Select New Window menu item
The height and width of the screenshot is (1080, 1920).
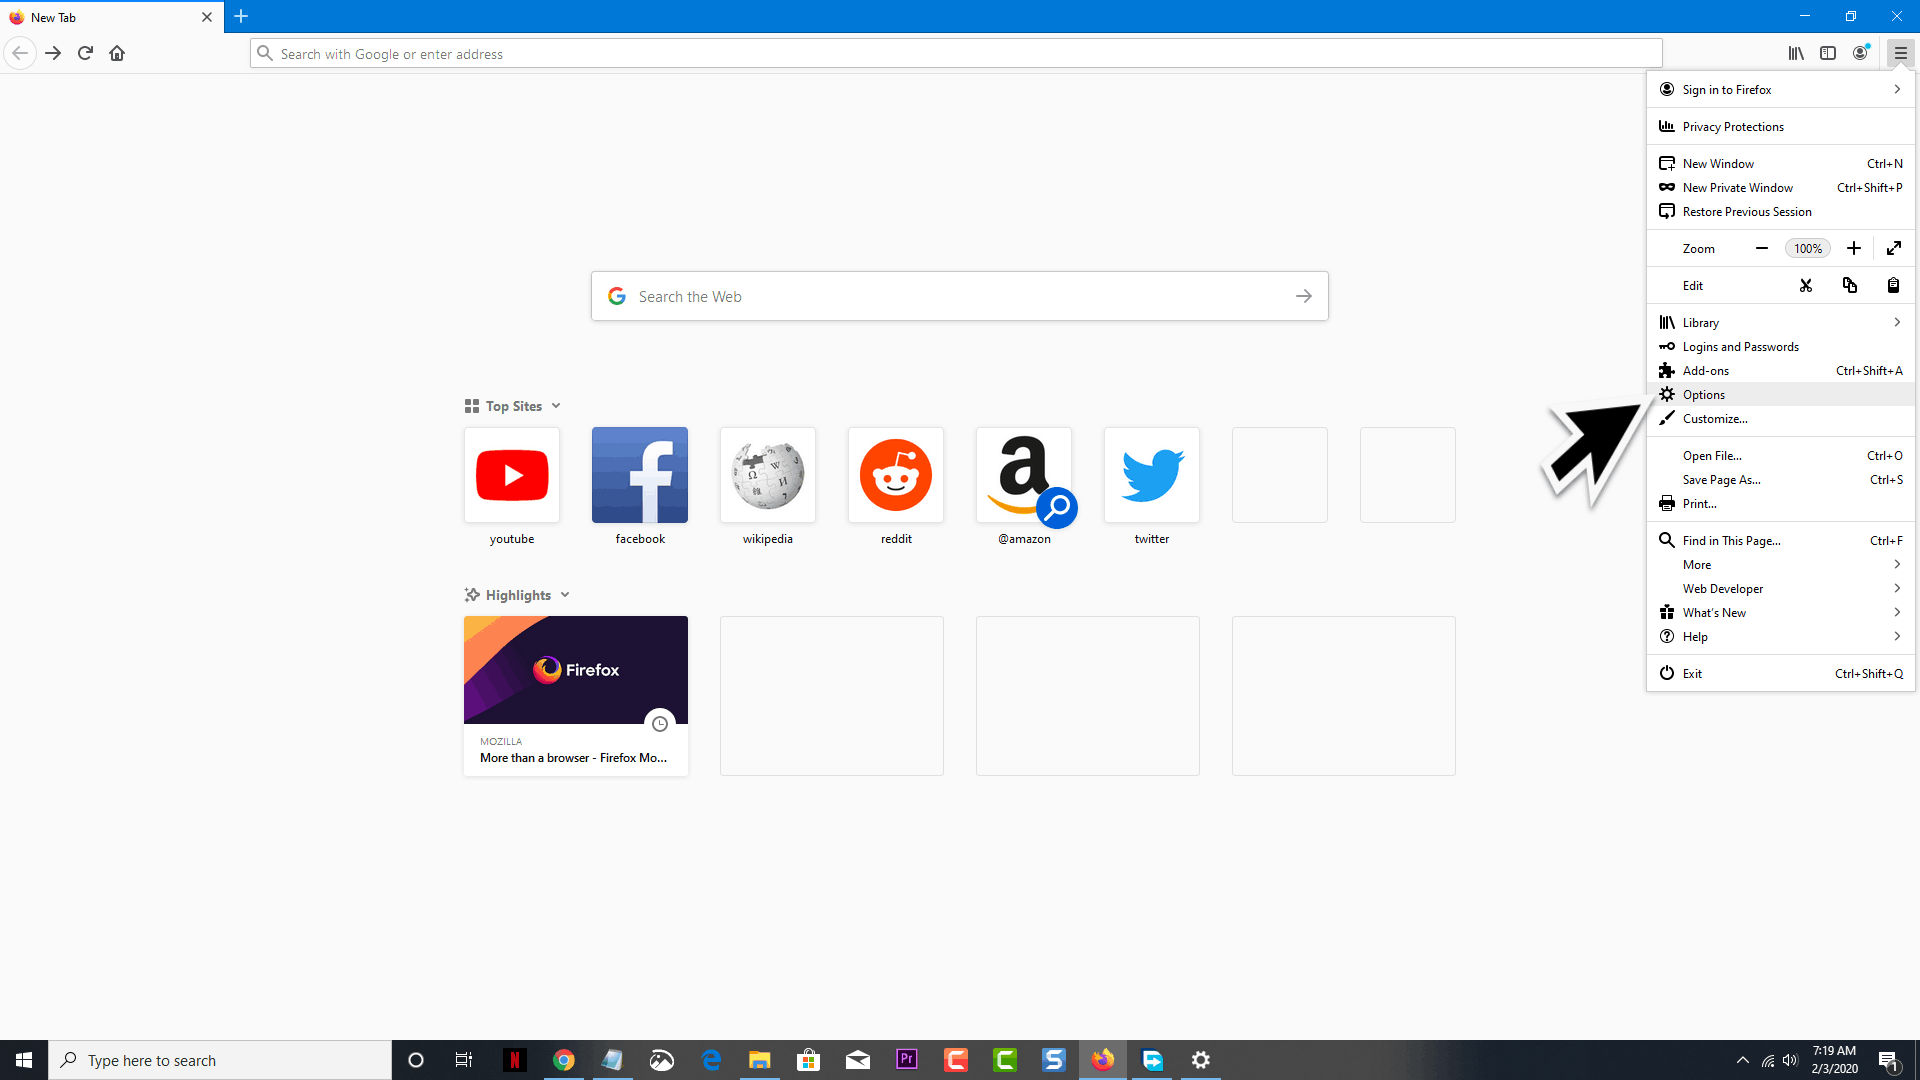1781,164
